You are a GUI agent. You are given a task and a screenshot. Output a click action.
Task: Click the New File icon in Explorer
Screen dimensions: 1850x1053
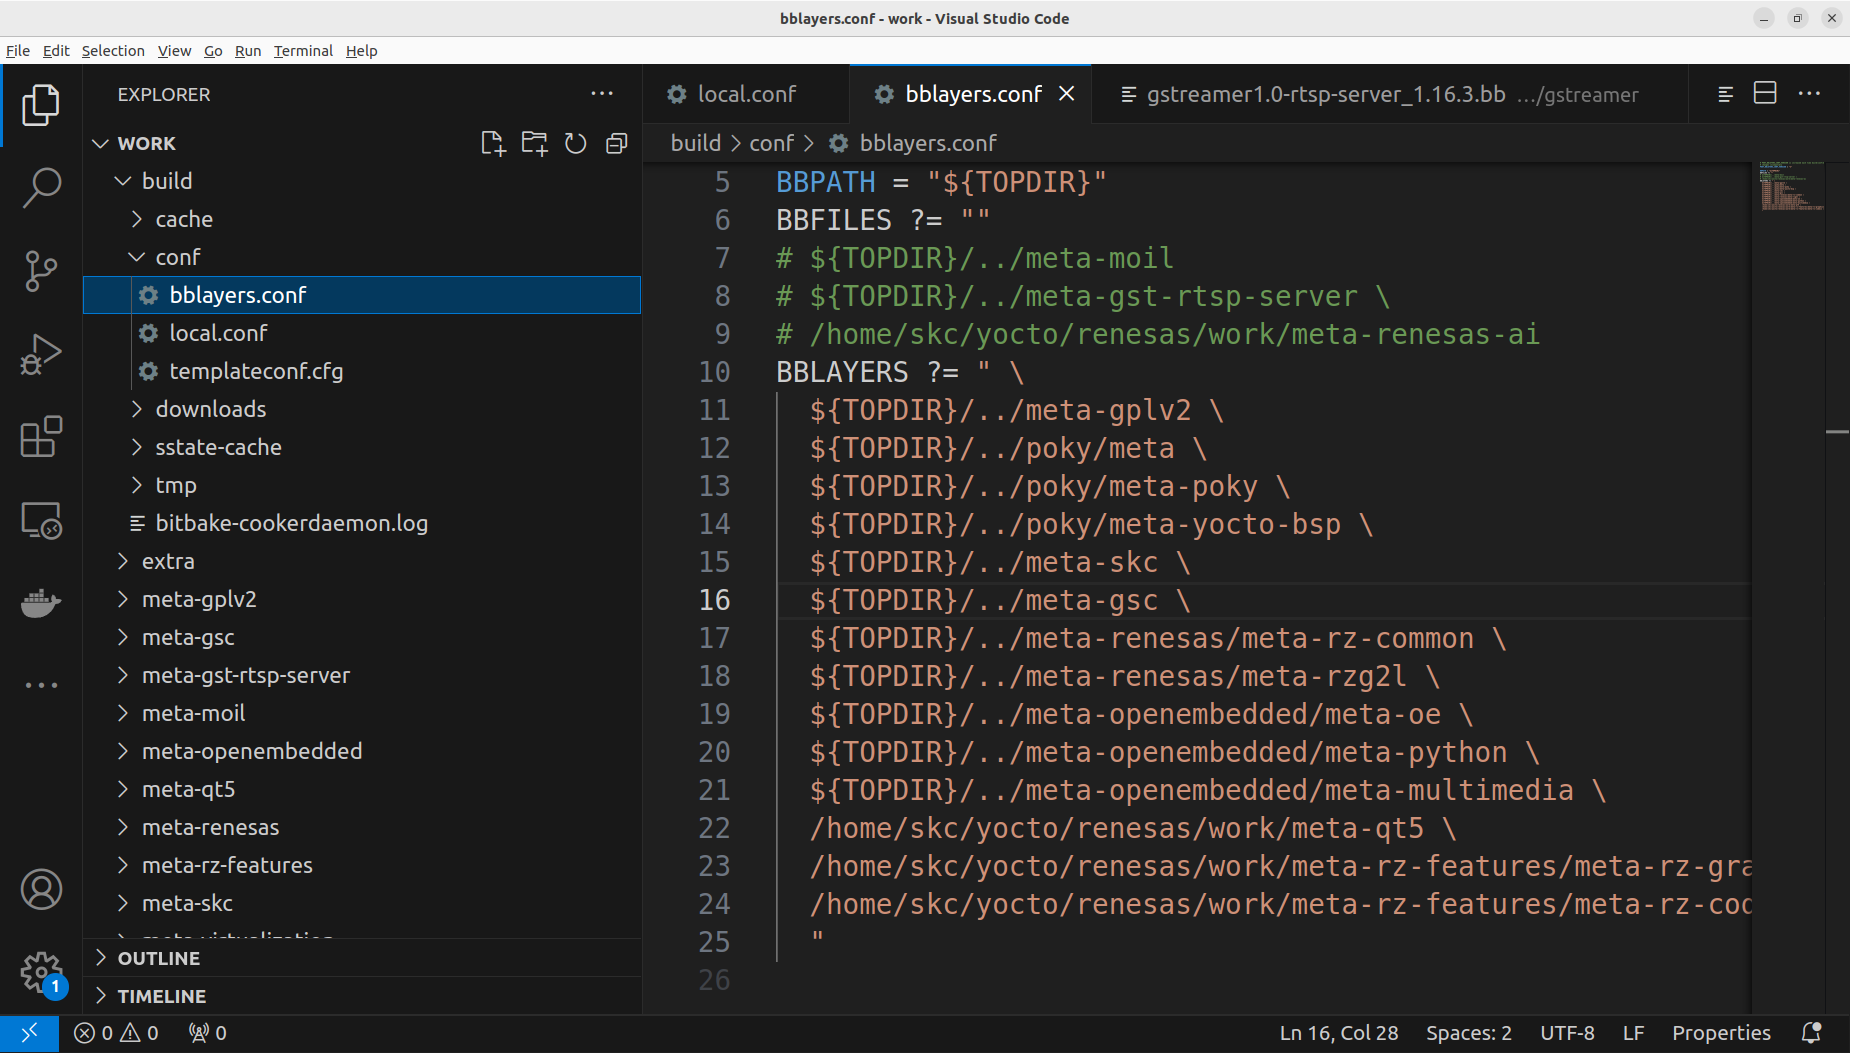point(493,144)
